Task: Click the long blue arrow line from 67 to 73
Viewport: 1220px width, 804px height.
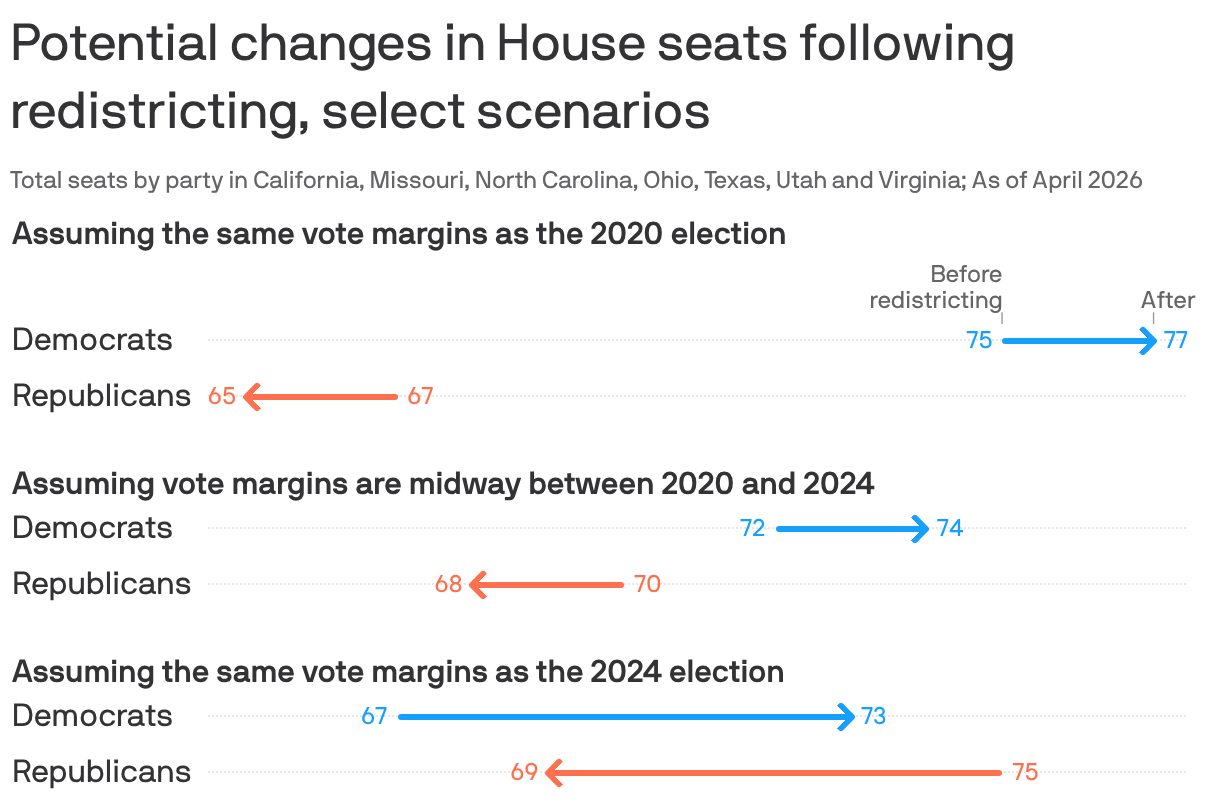Action: pos(620,717)
